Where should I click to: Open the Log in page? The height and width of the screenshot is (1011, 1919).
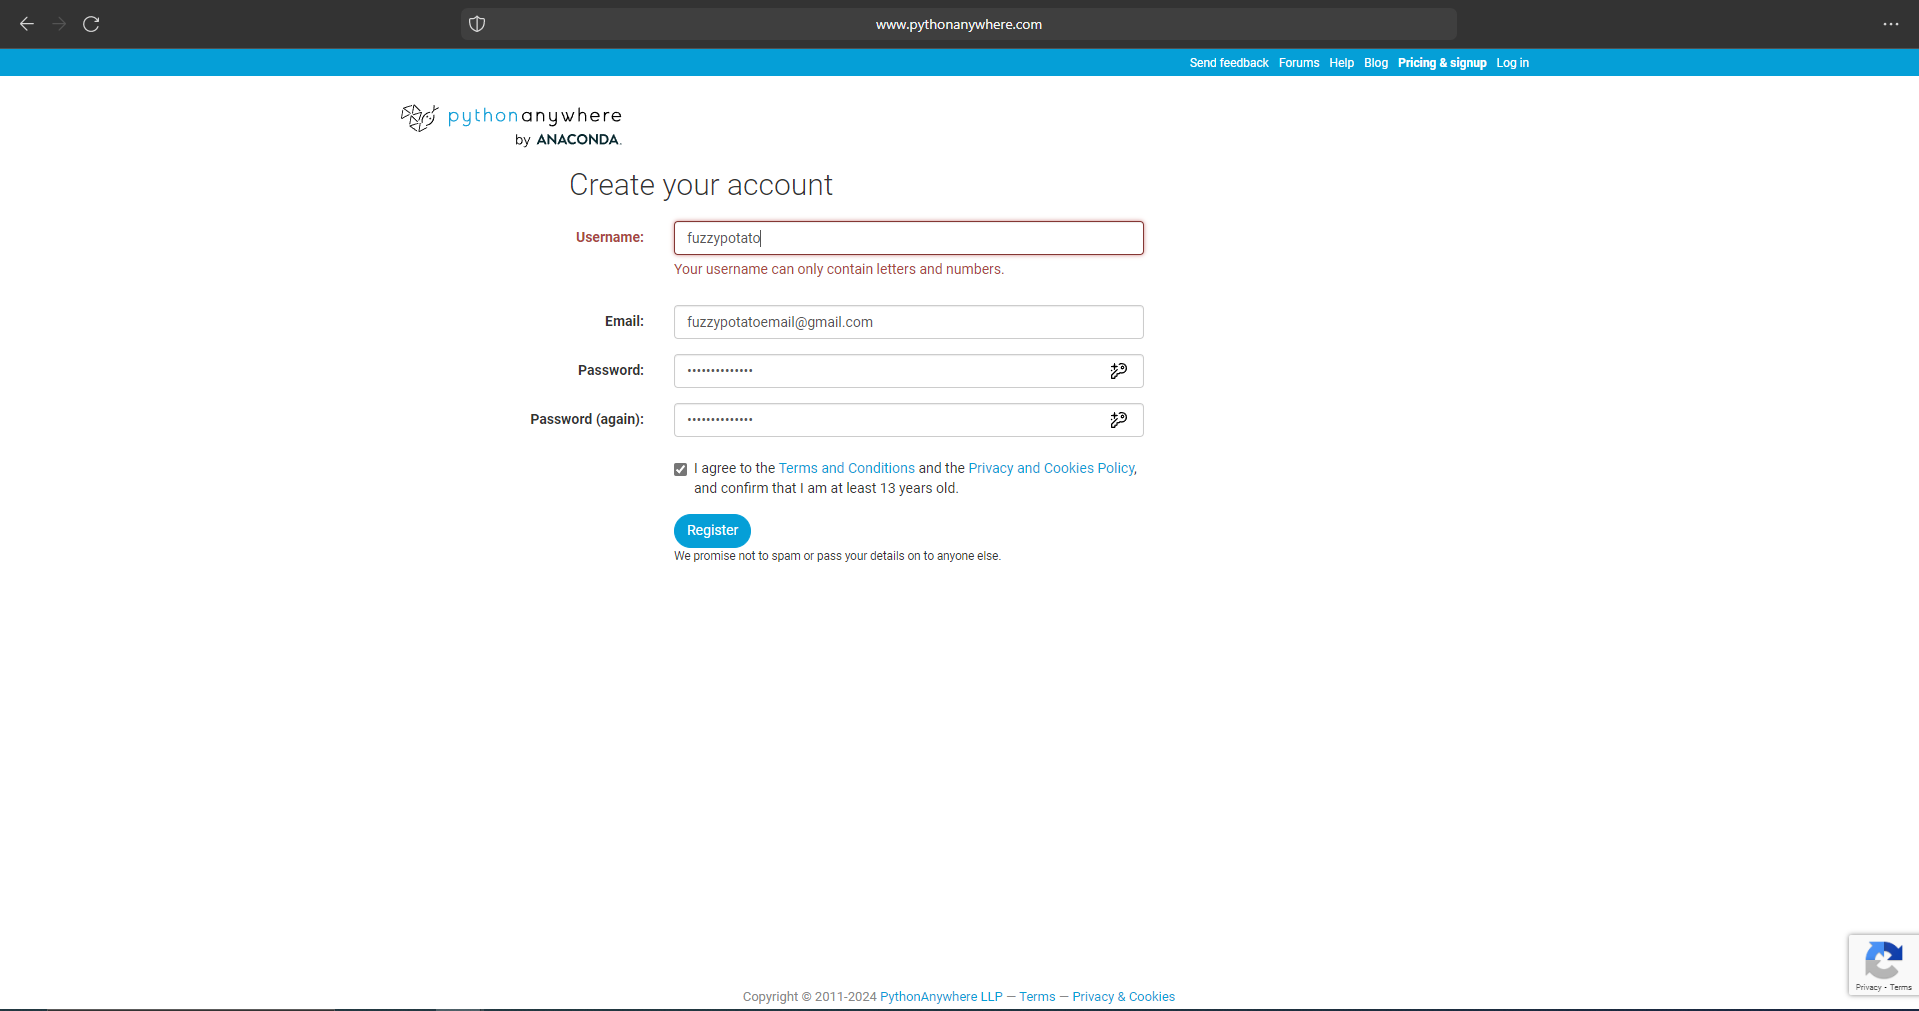(1511, 62)
